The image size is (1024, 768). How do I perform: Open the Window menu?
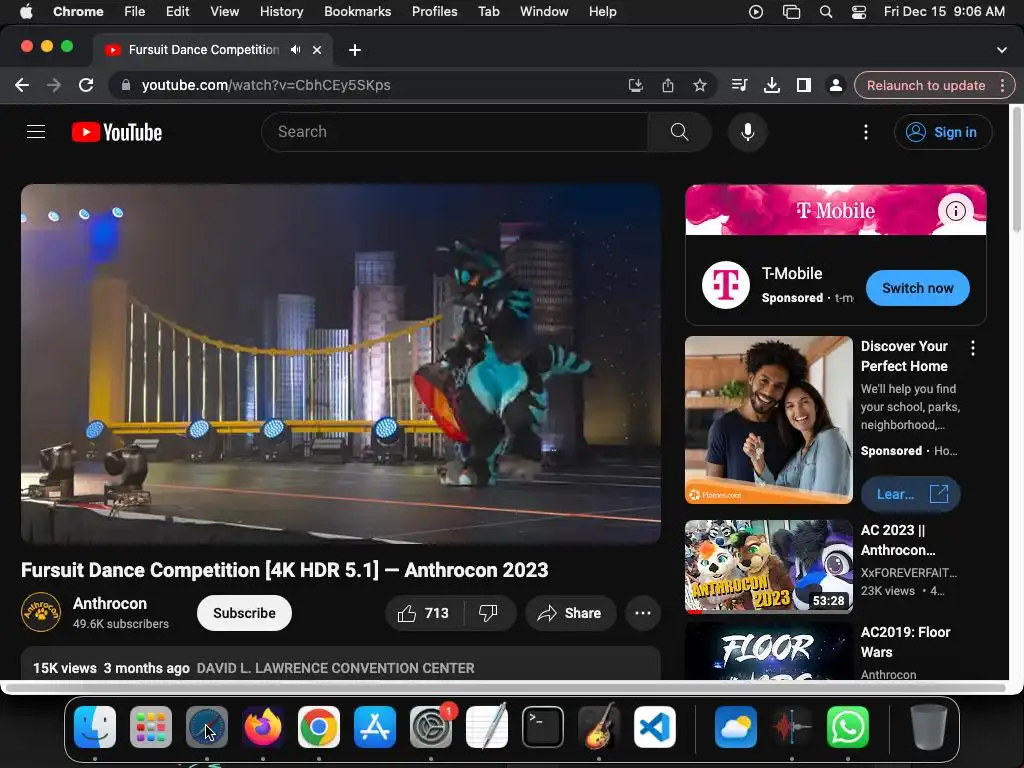[544, 12]
